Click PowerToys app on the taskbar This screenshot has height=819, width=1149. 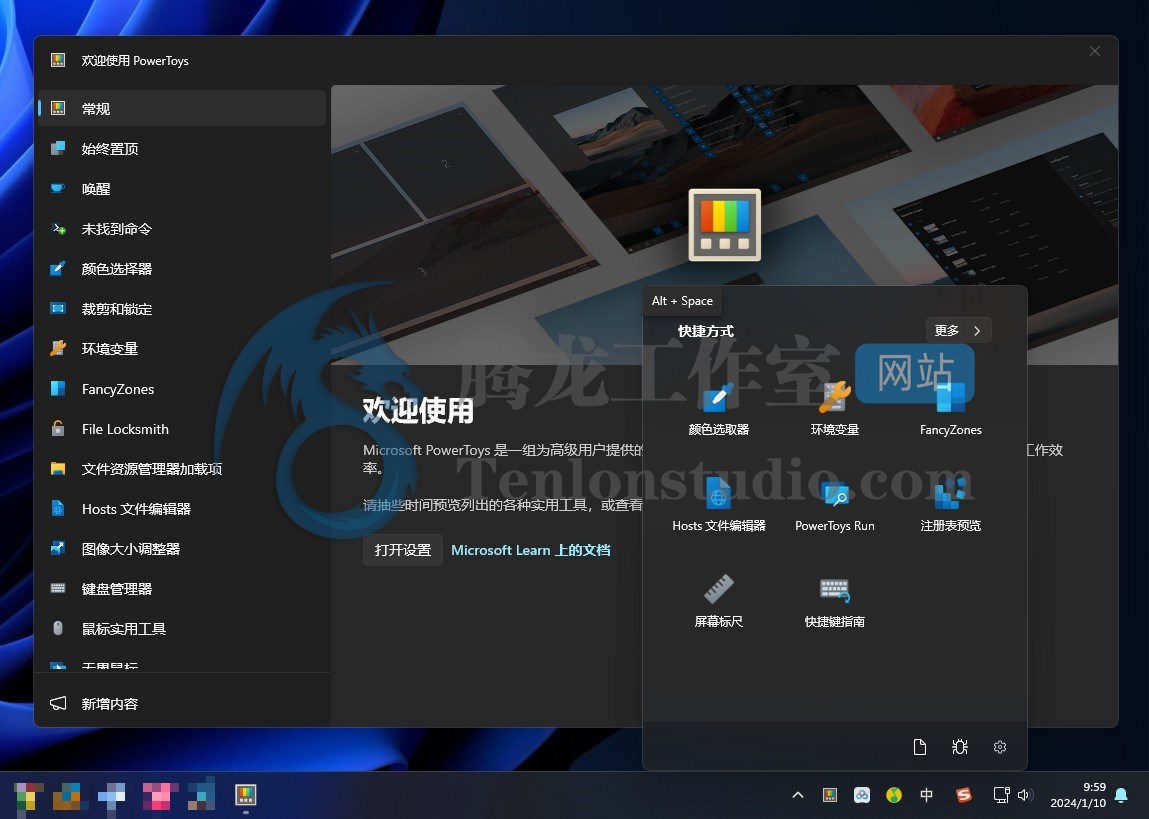[x=245, y=795]
